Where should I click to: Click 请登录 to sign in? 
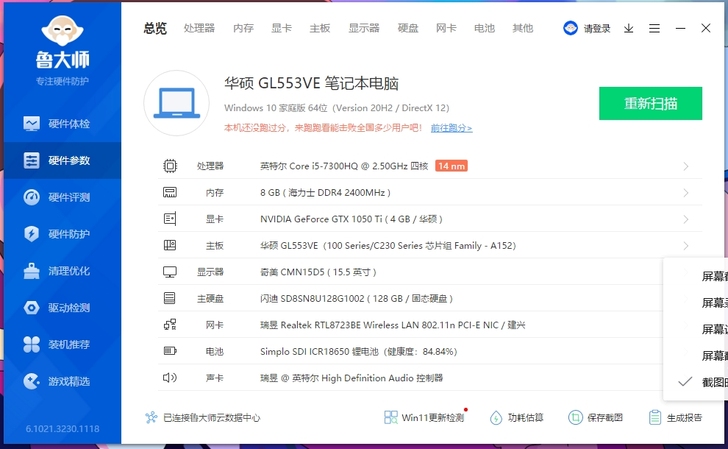588,29
